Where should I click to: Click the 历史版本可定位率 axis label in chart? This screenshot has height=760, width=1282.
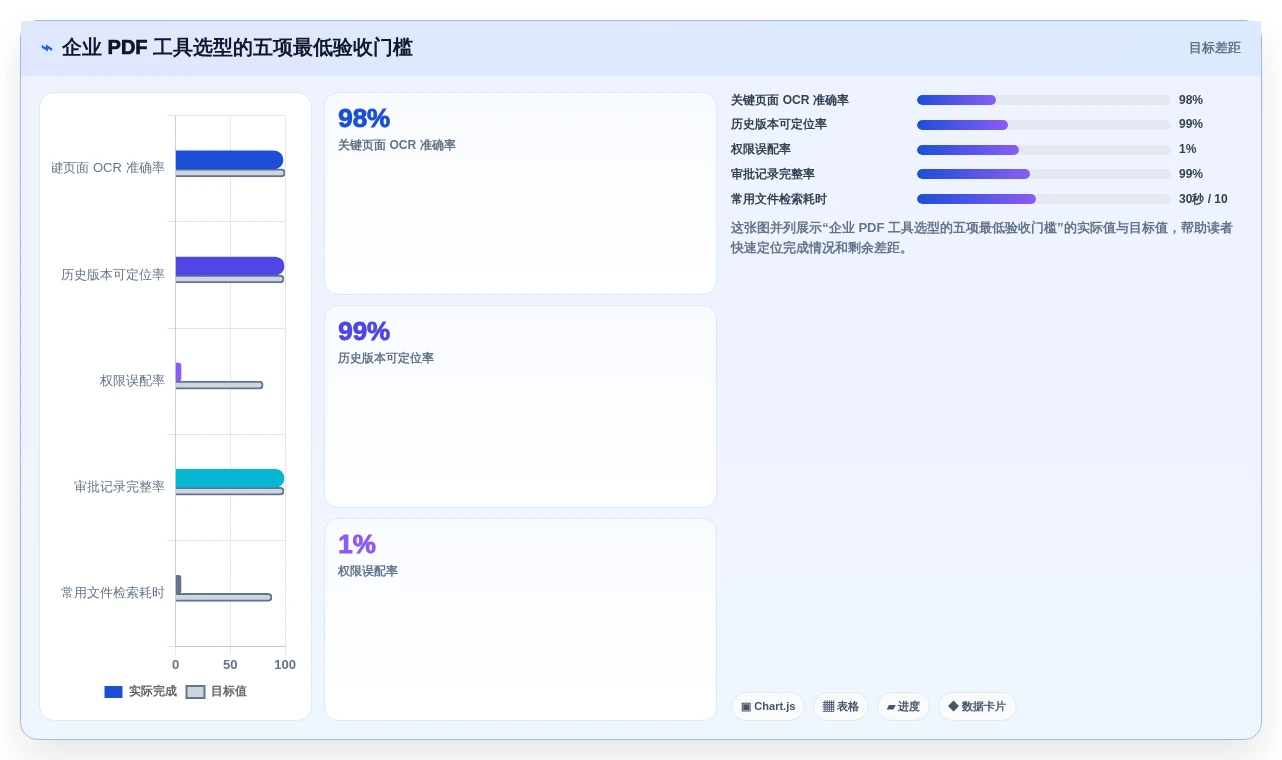pos(113,275)
